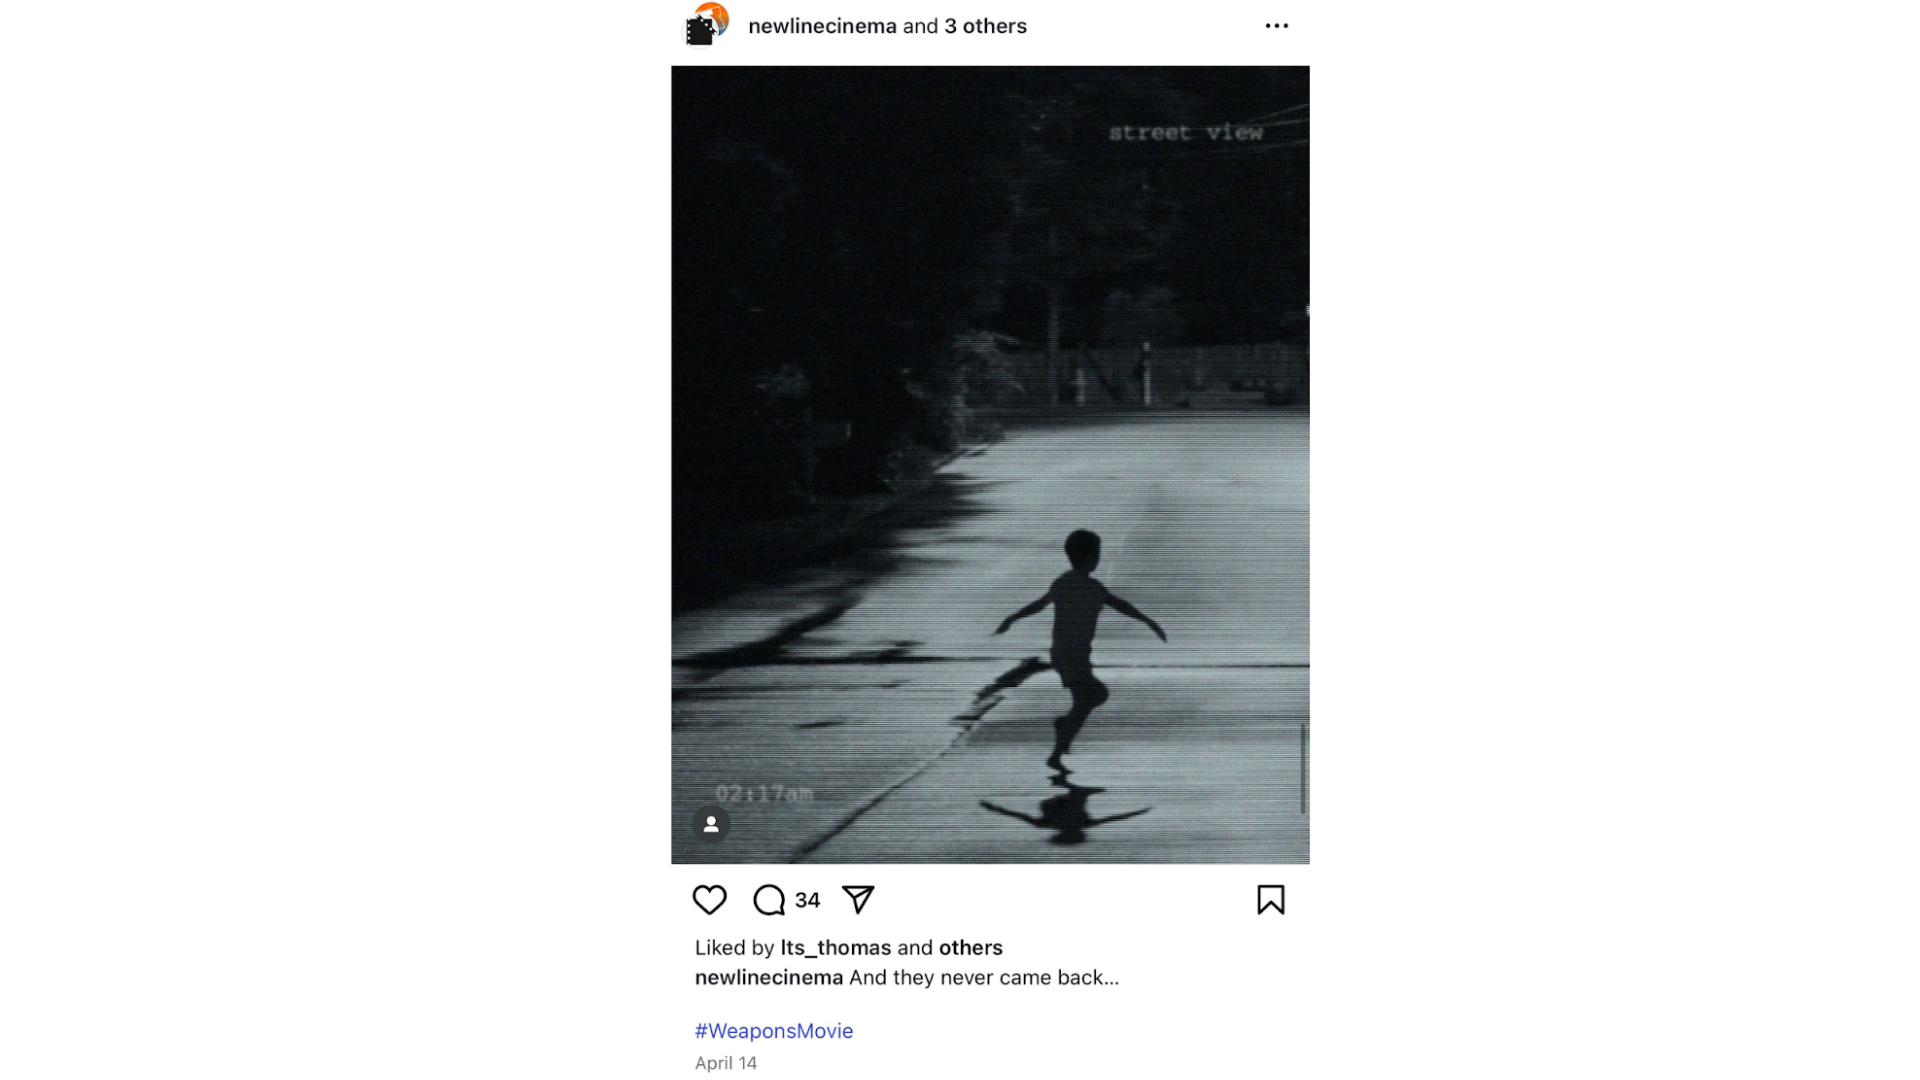Save the post with the bookmark icon
The height and width of the screenshot is (1080, 1920).
[1270, 900]
